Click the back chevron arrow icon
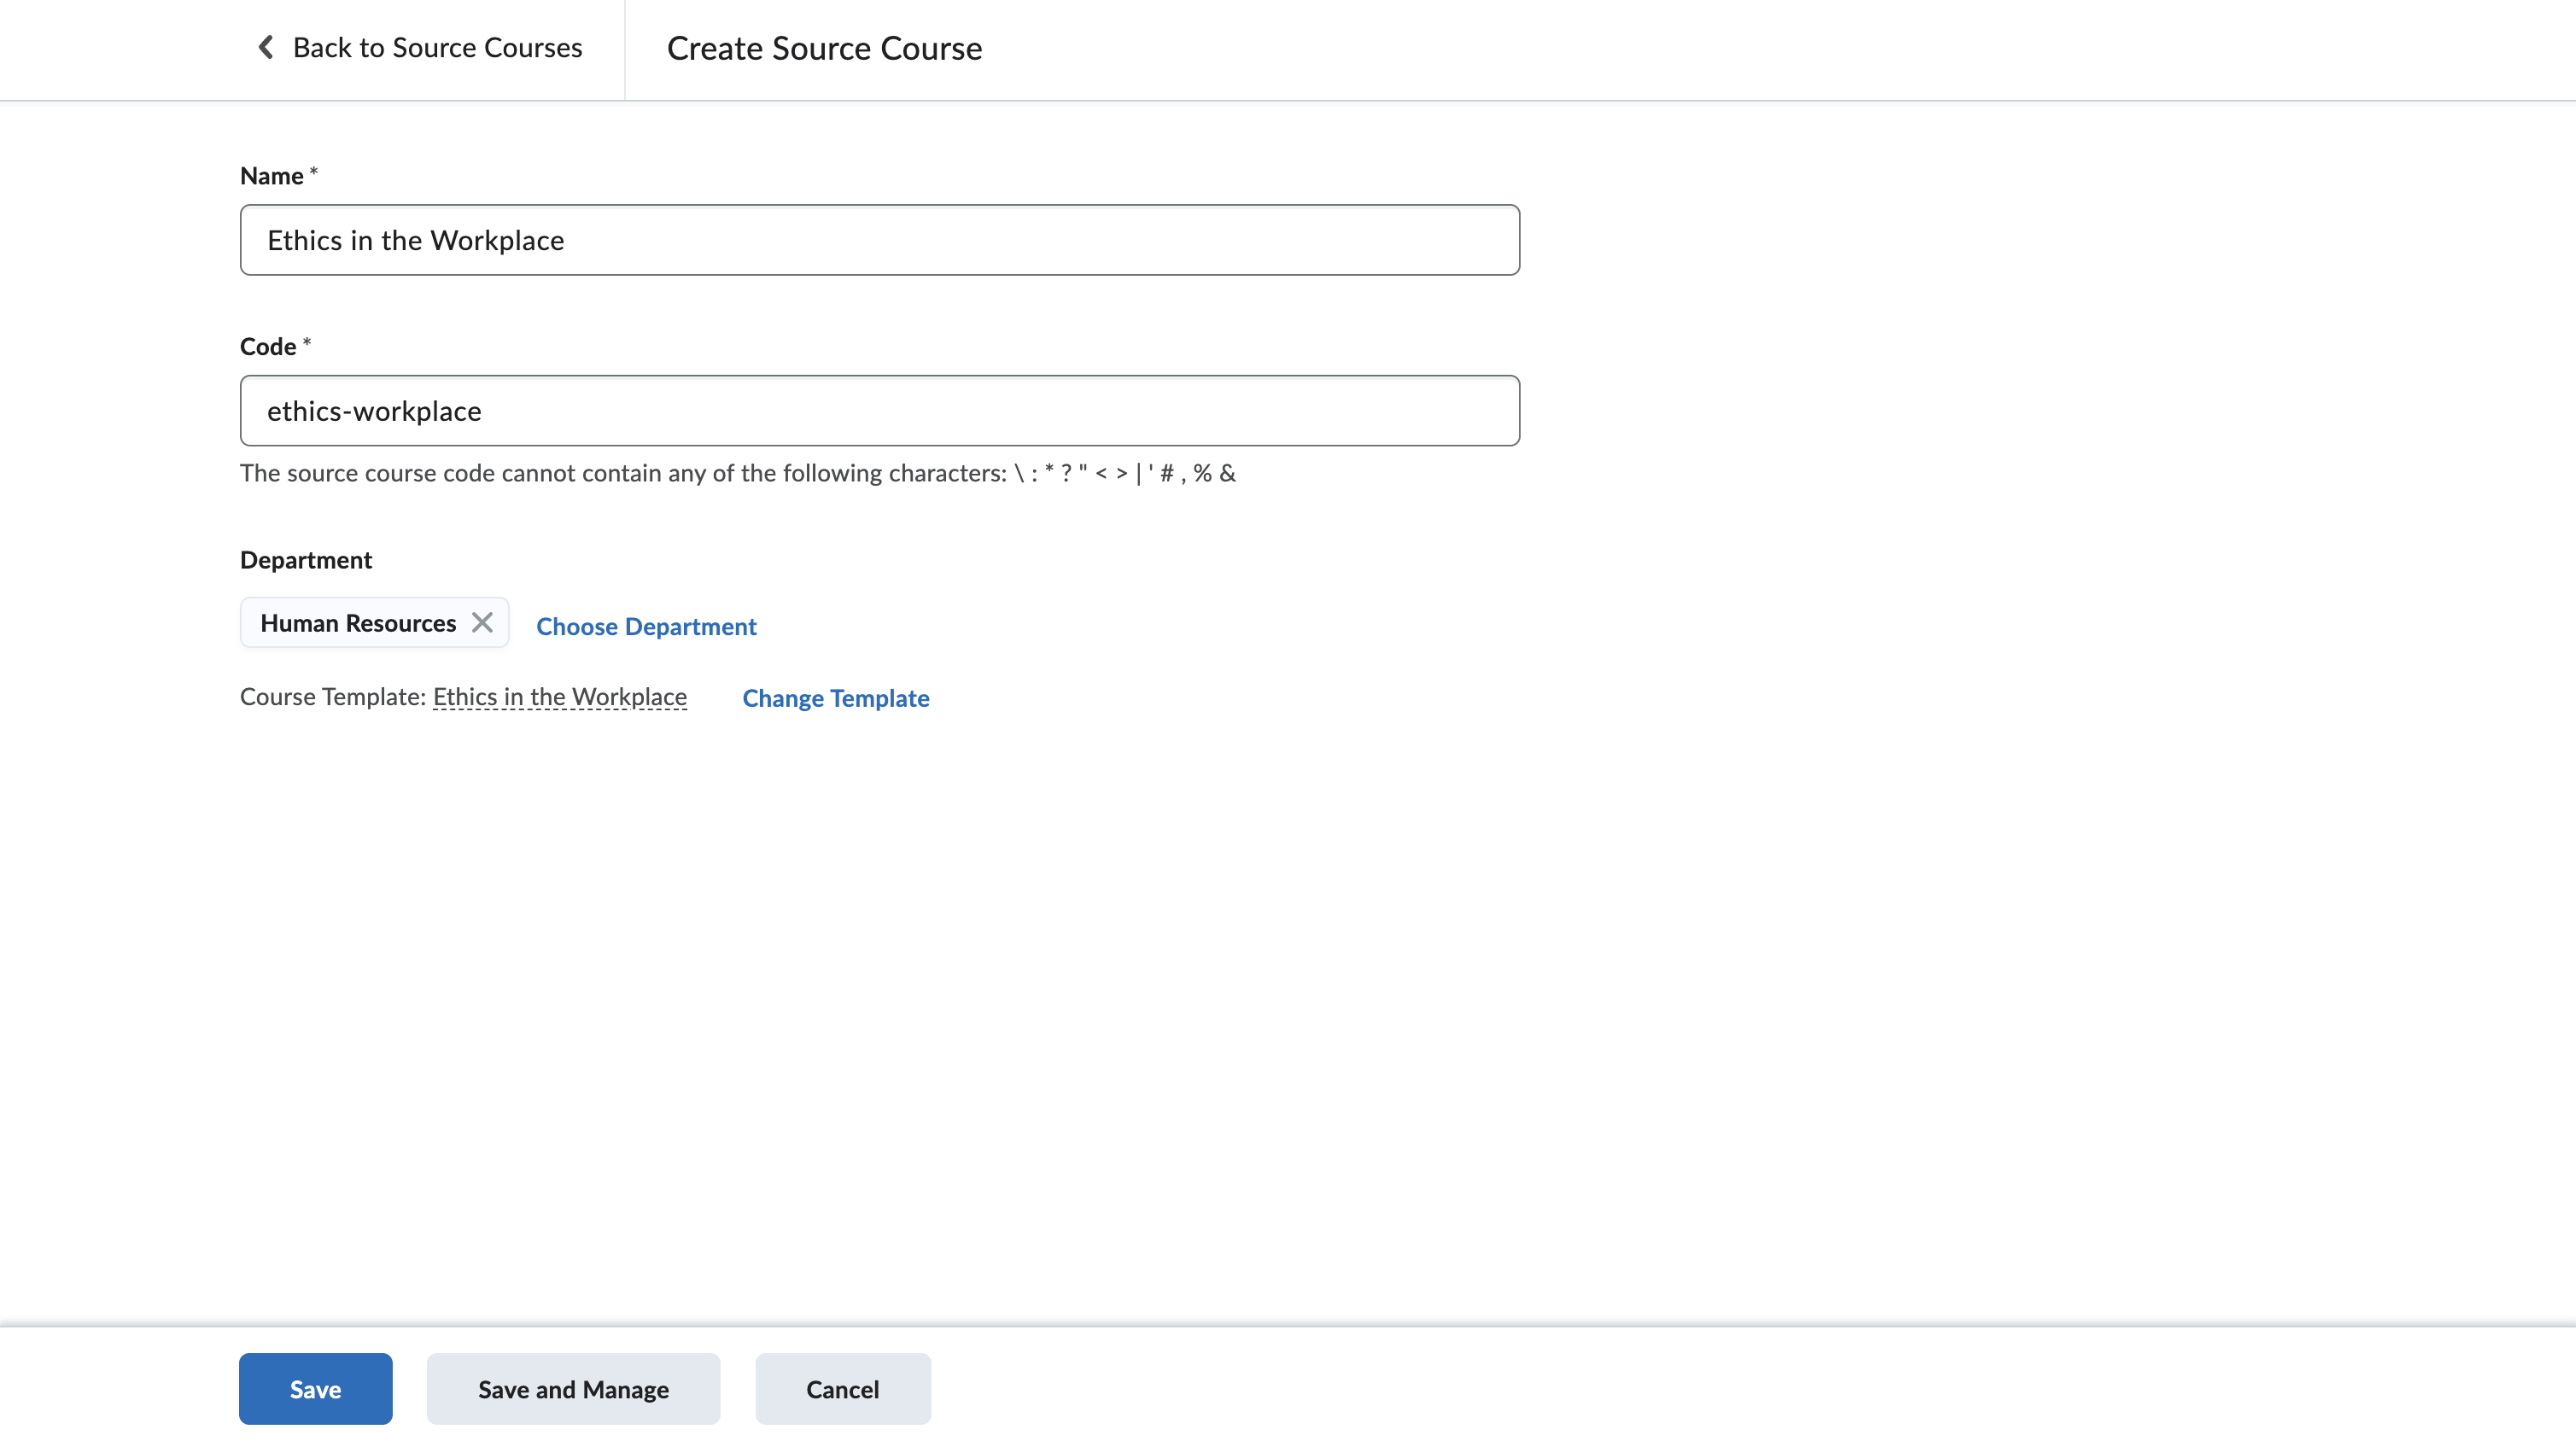The image size is (2576, 1447). (x=266, y=47)
